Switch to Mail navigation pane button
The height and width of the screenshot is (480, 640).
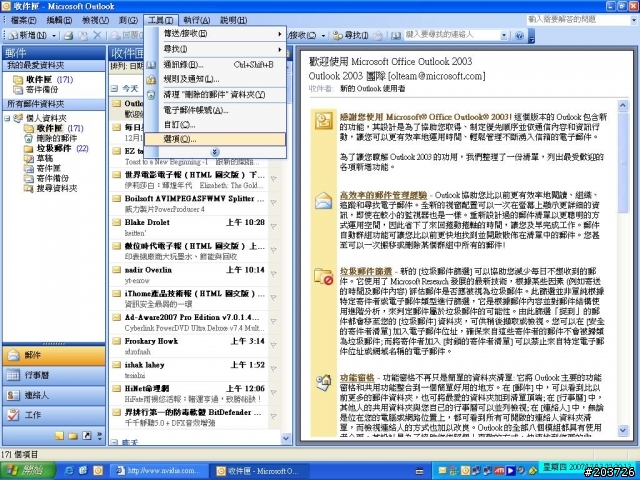pos(54,355)
